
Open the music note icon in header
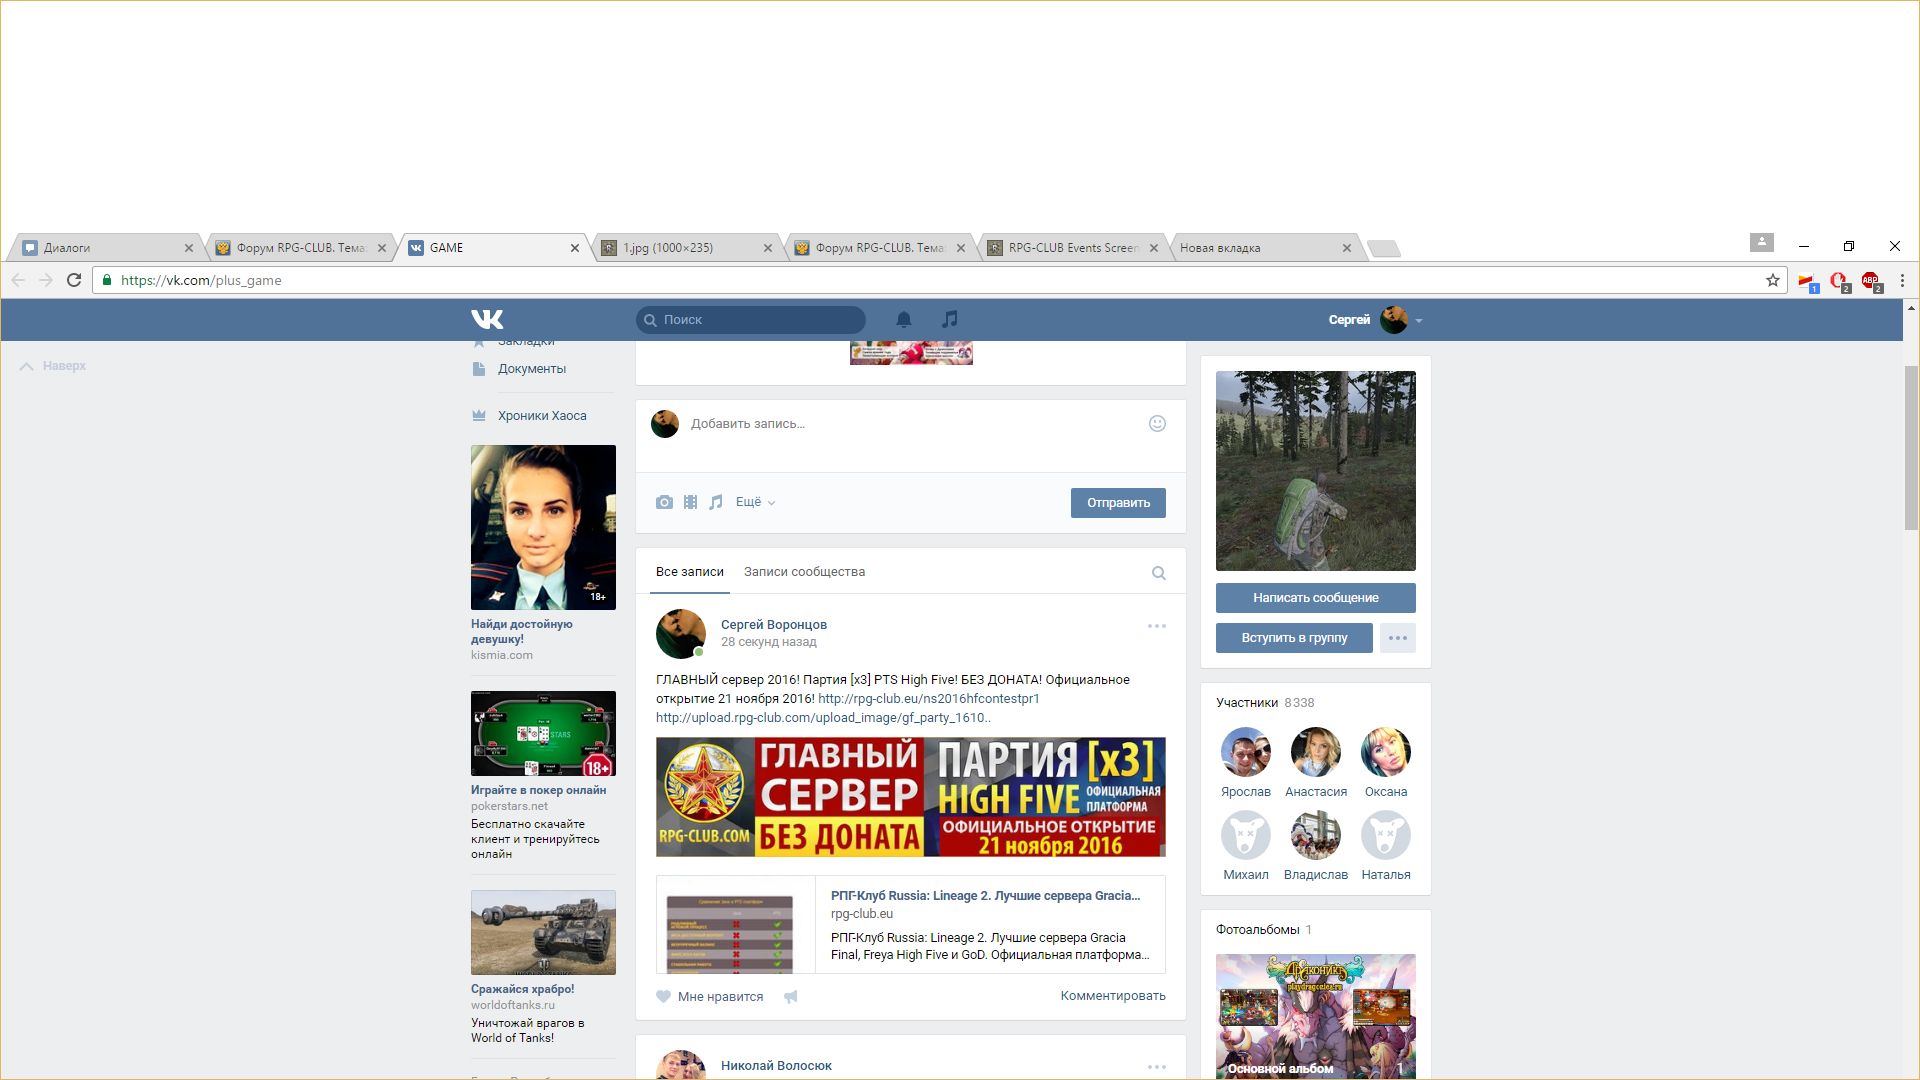point(949,319)
